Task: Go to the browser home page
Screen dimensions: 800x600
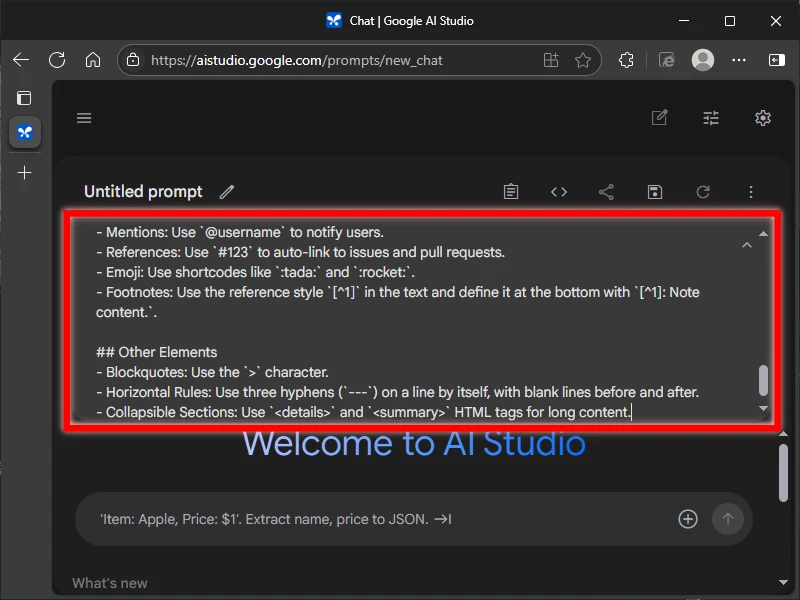Action: coord(93,60)
